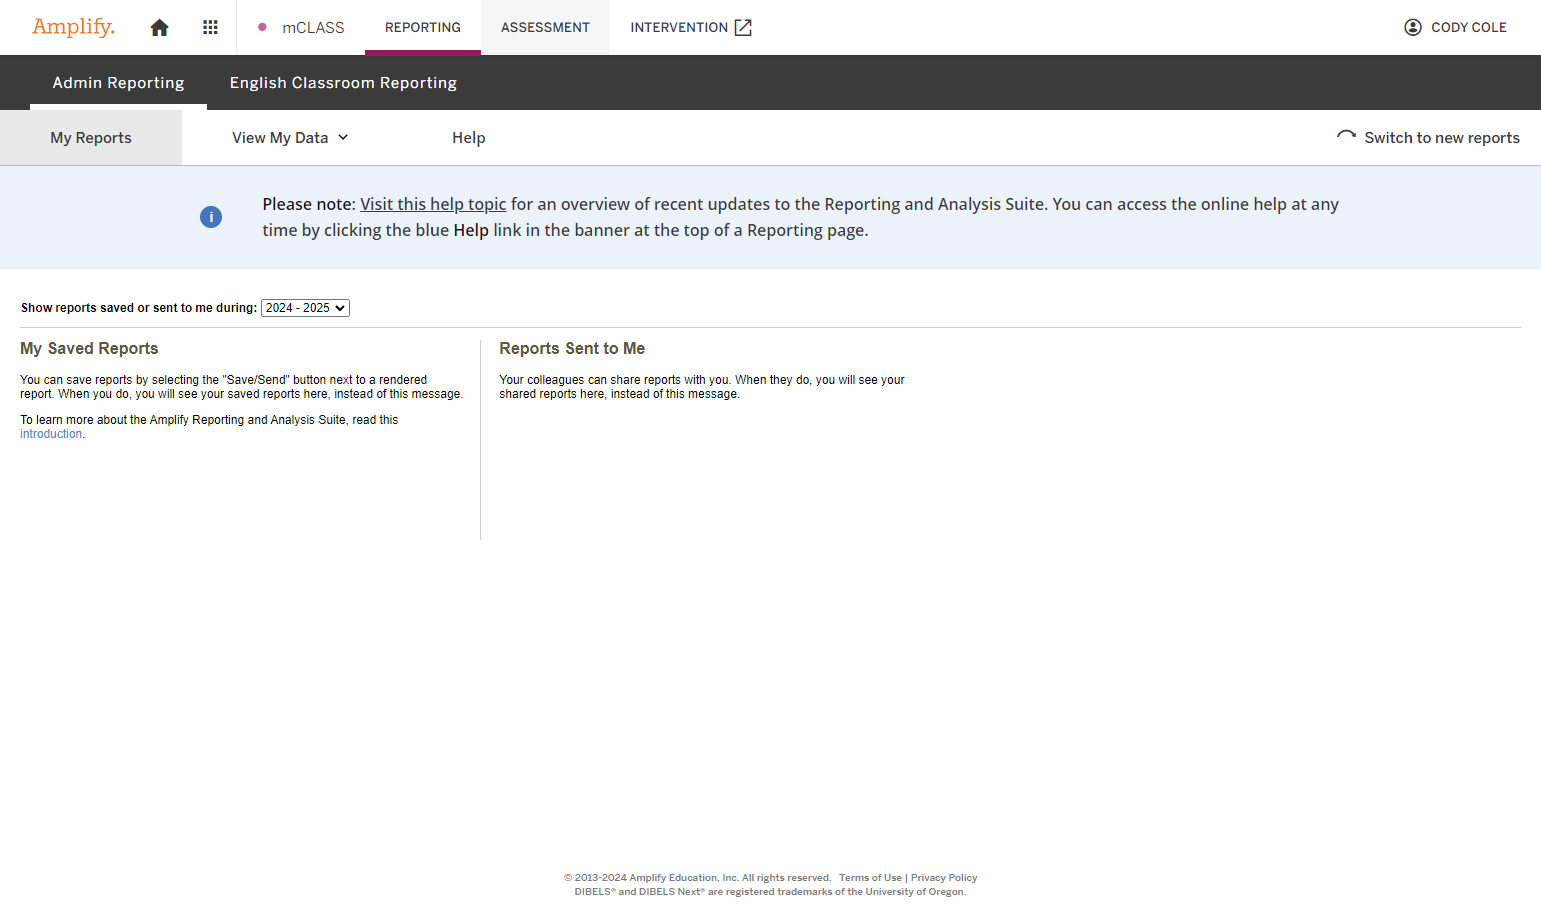Open the My Reports tab
The image size is (1541, 911).
[91, 138]
